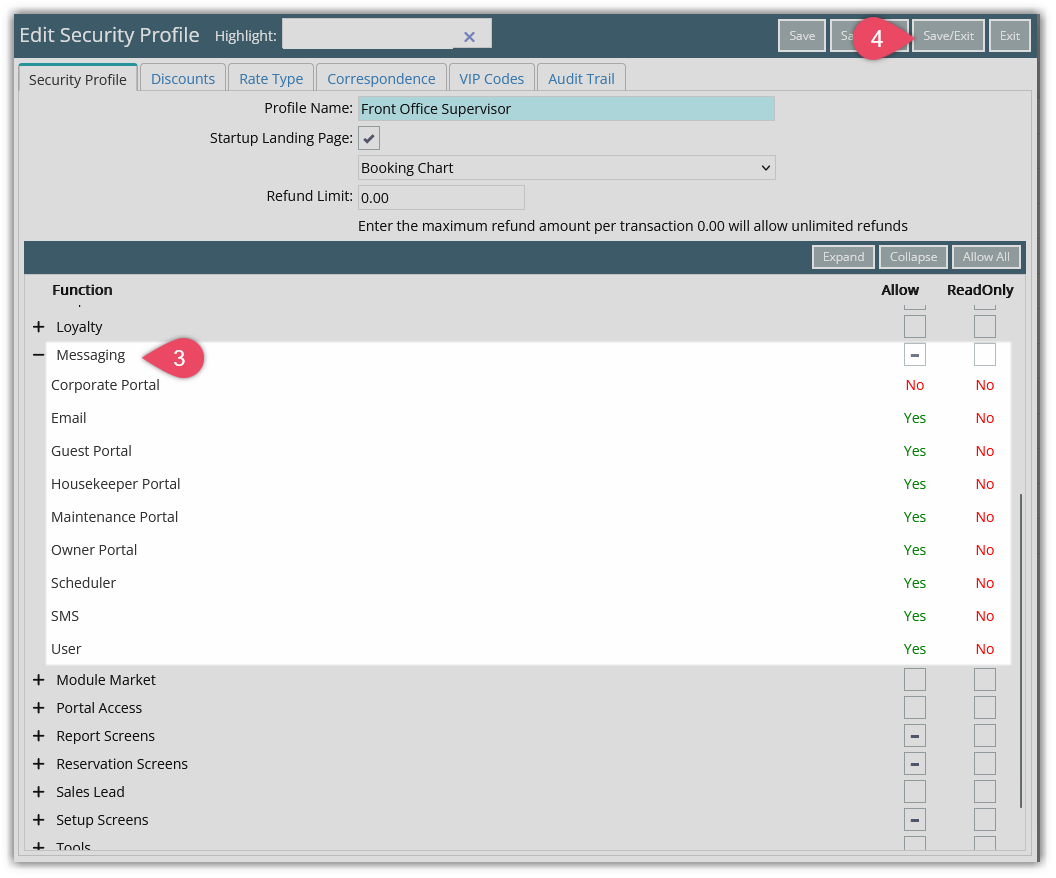
Task: Toggle ReadOnly checkbox for Messaging
Action: point(985,355)
